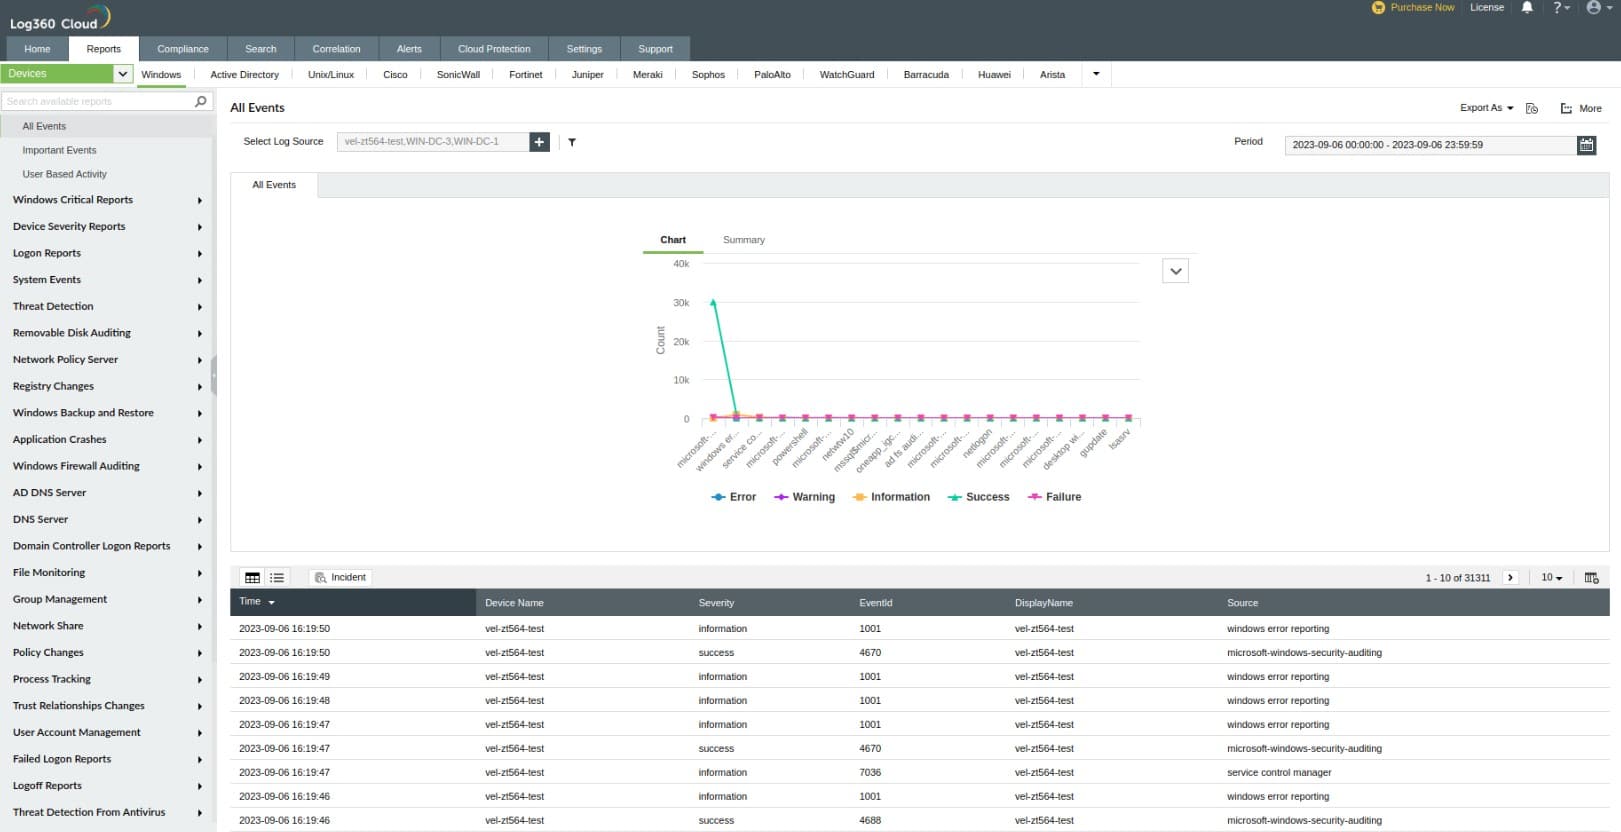Screen dimensions: 1621x832
Task: Click the '1 - 10 of 31311' pagination text
Action: pos(1457,578)
